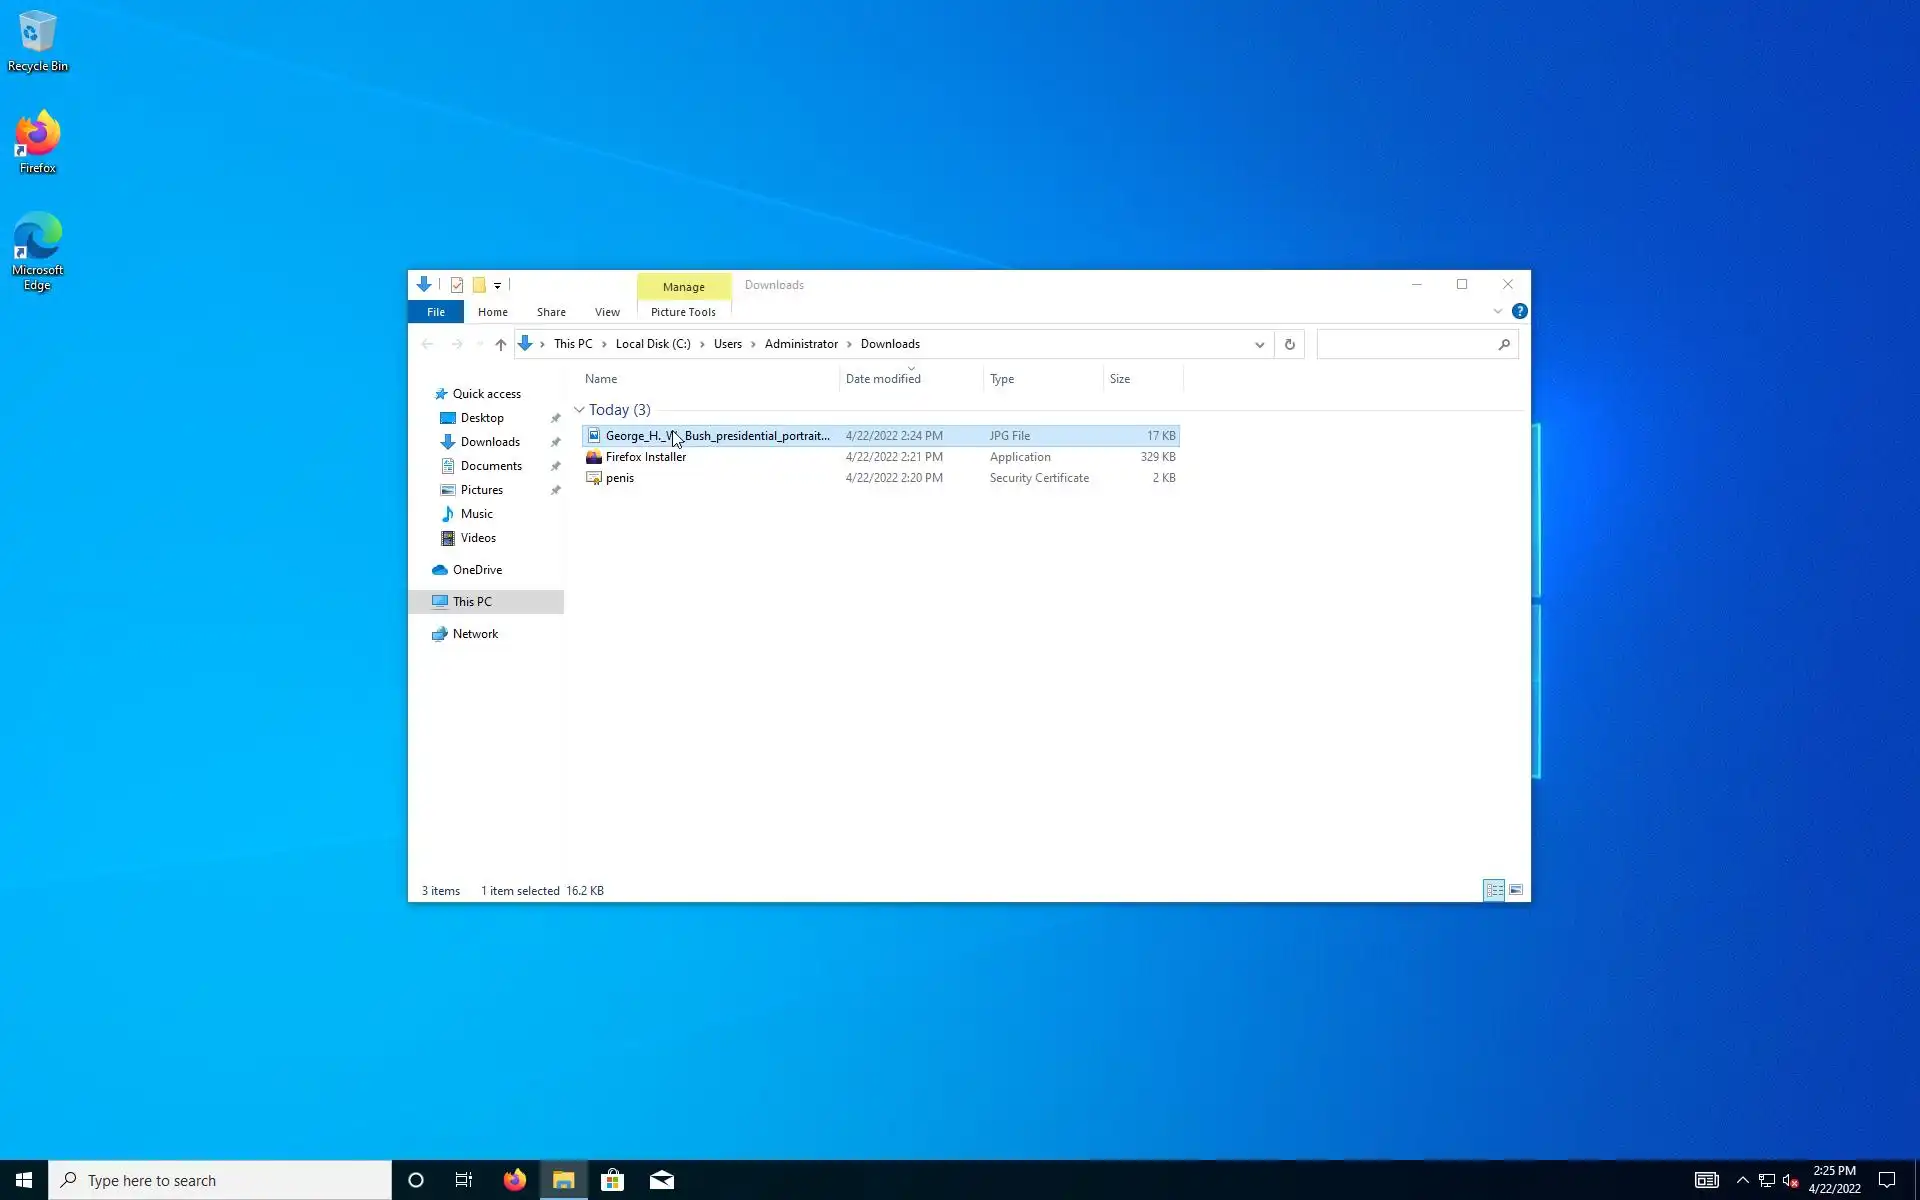
Task: Switch to large thumbnails view icon
Action: pos(1516,890)
